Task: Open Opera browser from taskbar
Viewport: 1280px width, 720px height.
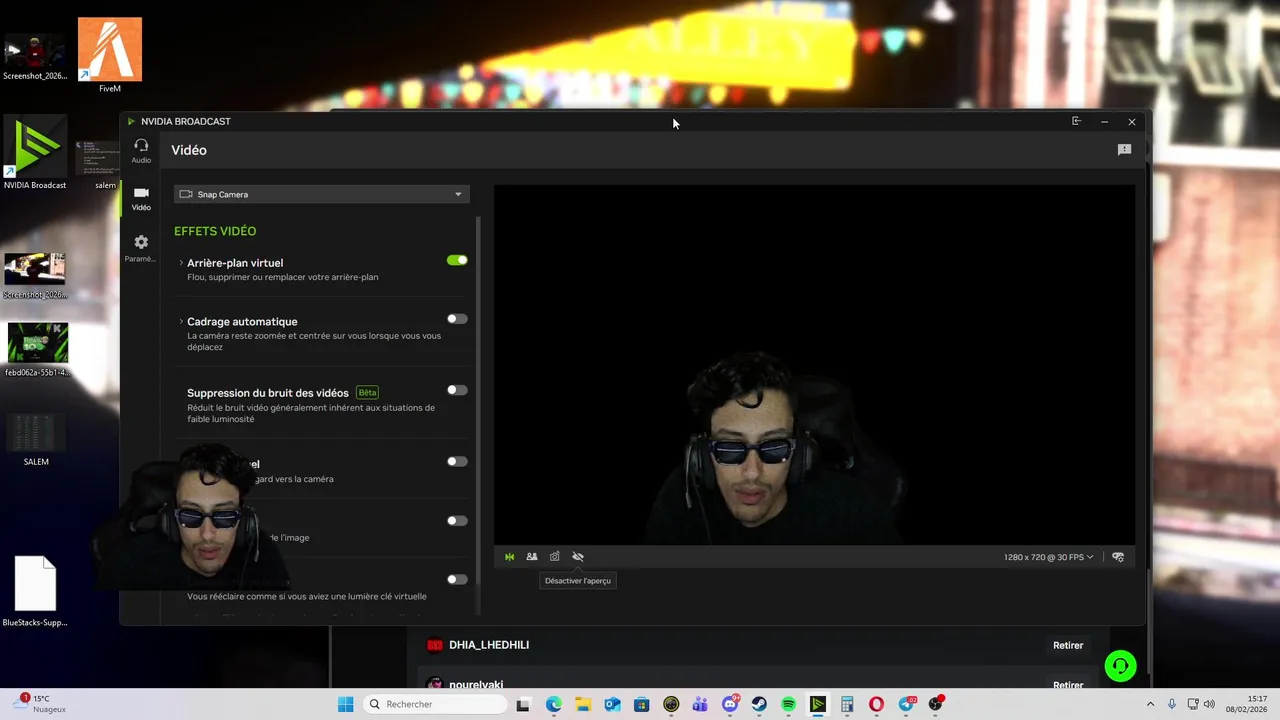Action: click(876, 705)
